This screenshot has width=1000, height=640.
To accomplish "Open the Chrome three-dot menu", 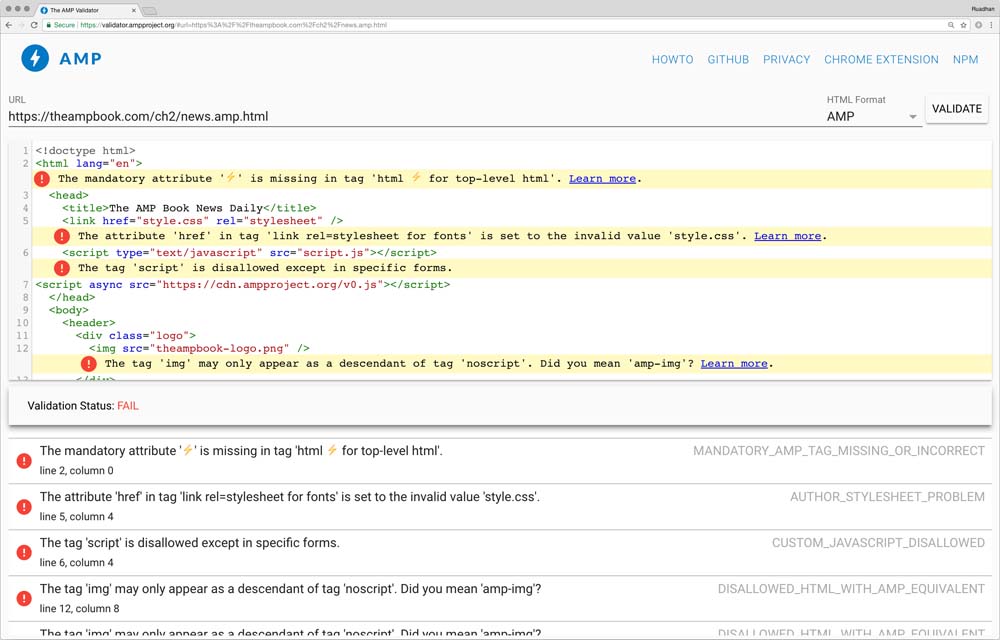I will point(991,25).
